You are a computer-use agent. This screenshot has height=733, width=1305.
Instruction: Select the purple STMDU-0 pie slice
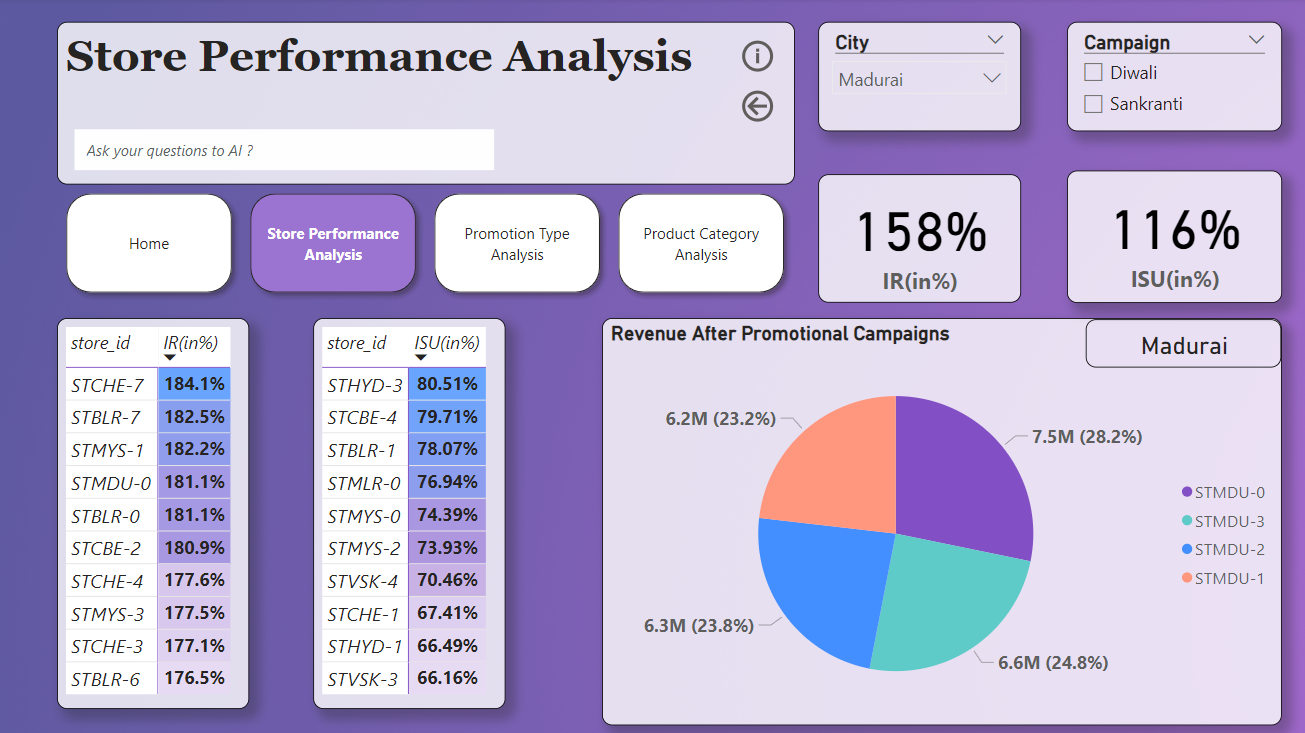[x=960, y=470]
